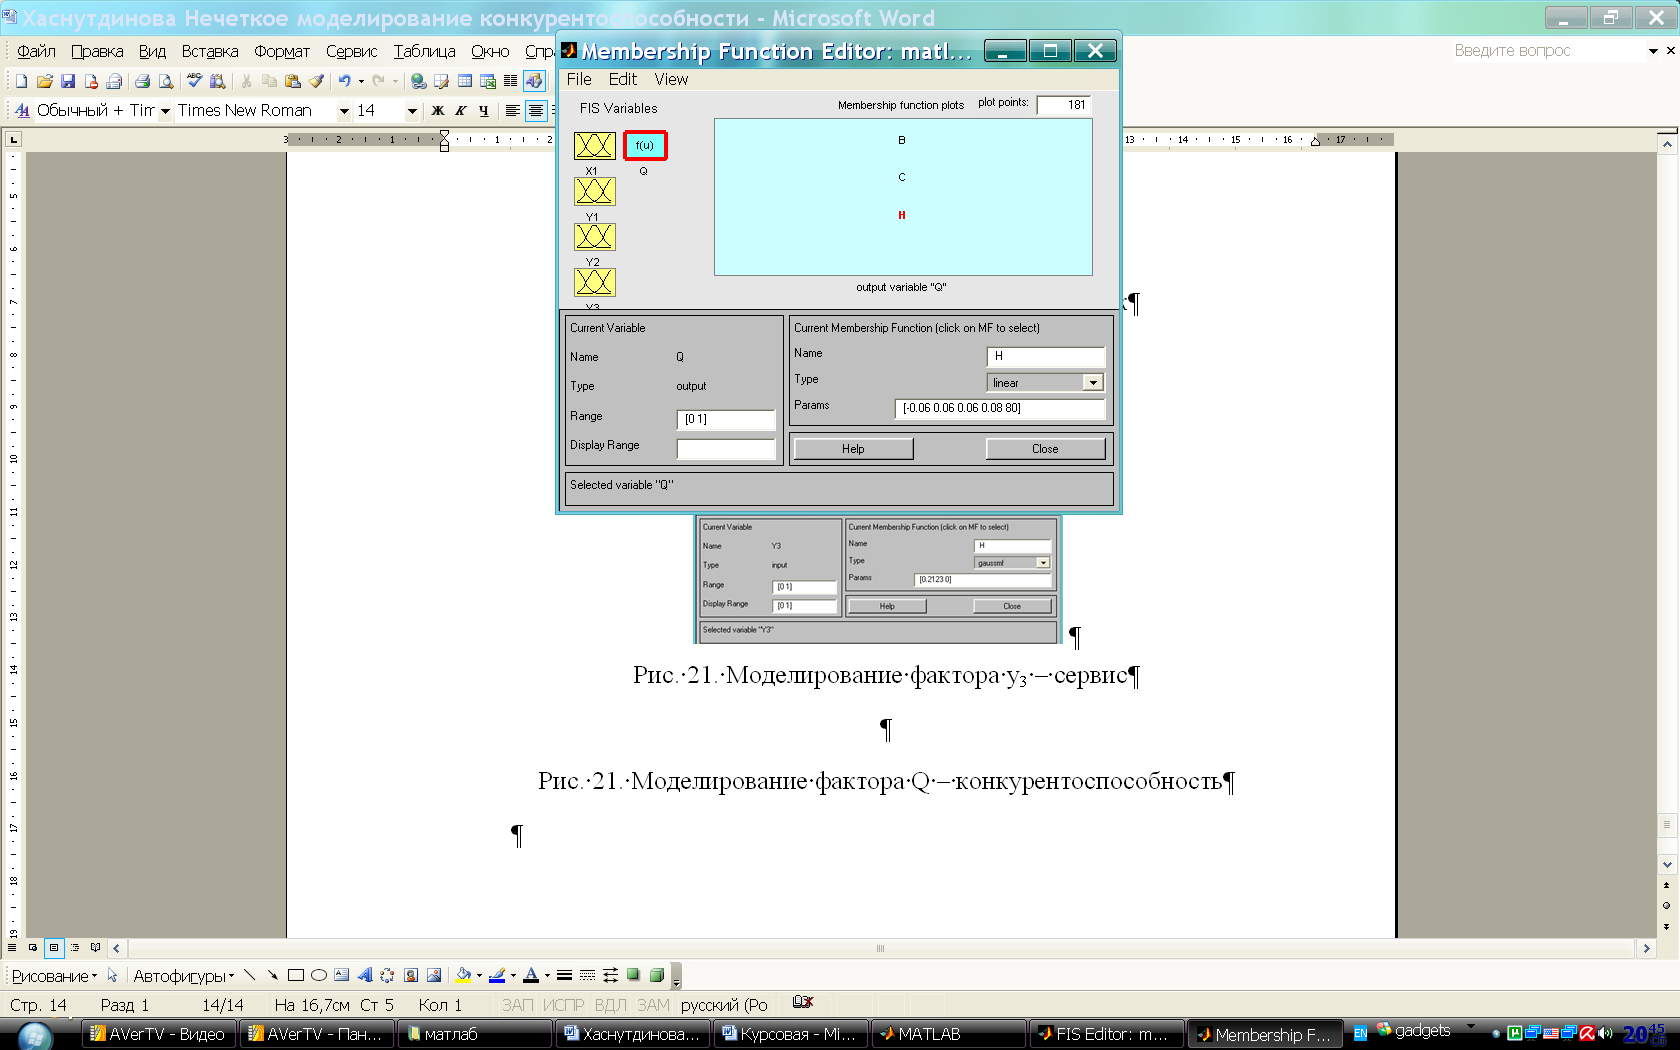This screenshot has height=1050, width=1680.
Task: Expand the undo history dropdown arrow
Action: click(x=361, y=81)
